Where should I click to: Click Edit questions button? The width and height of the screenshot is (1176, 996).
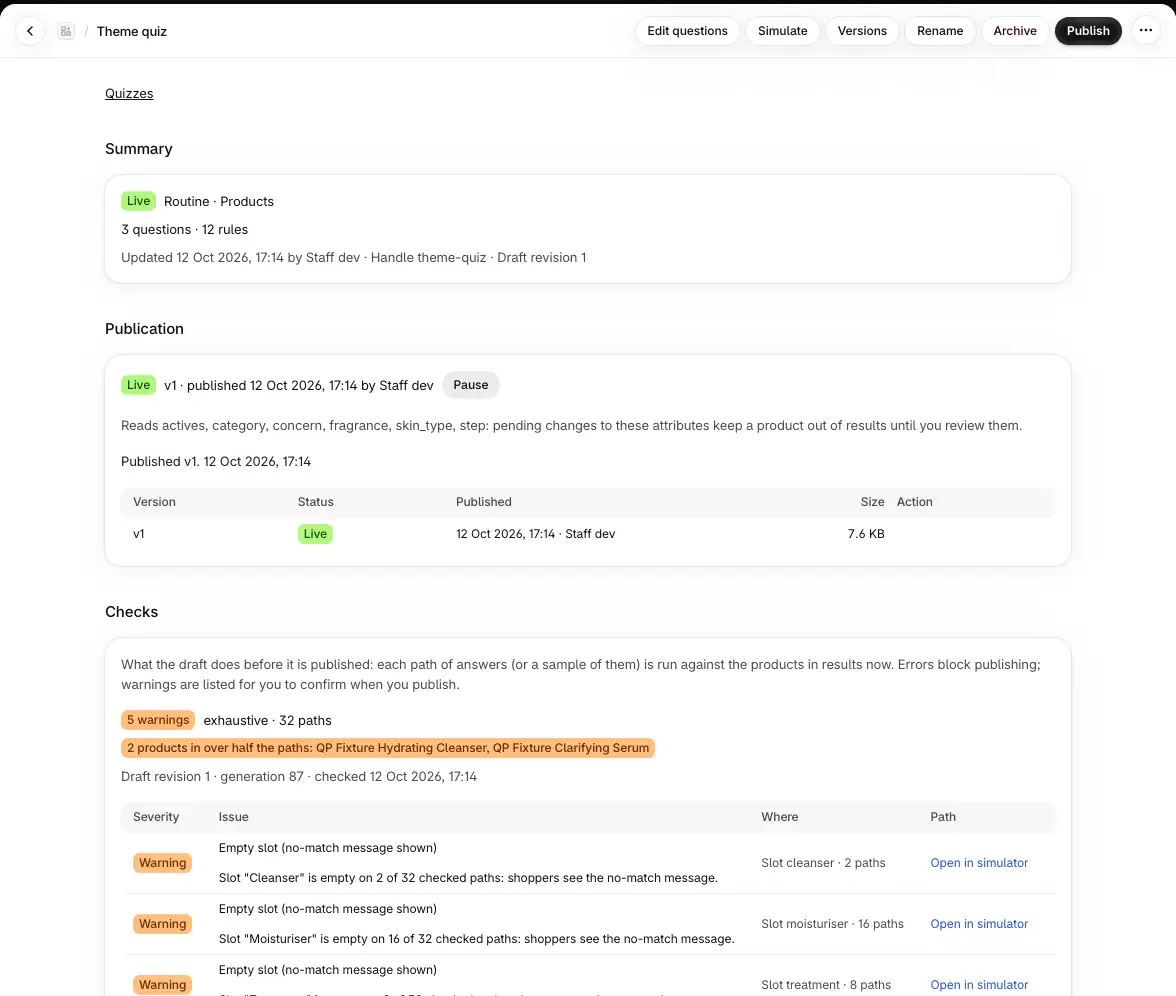point(687,31)
